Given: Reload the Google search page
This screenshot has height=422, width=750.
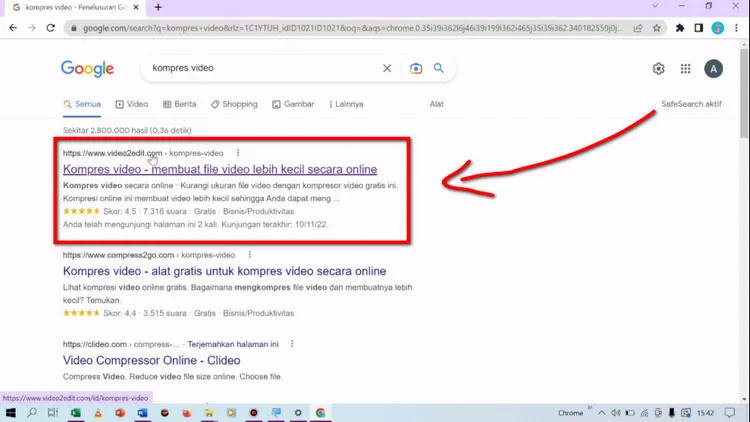Looking at the screenshot, I should pos(51,28).
